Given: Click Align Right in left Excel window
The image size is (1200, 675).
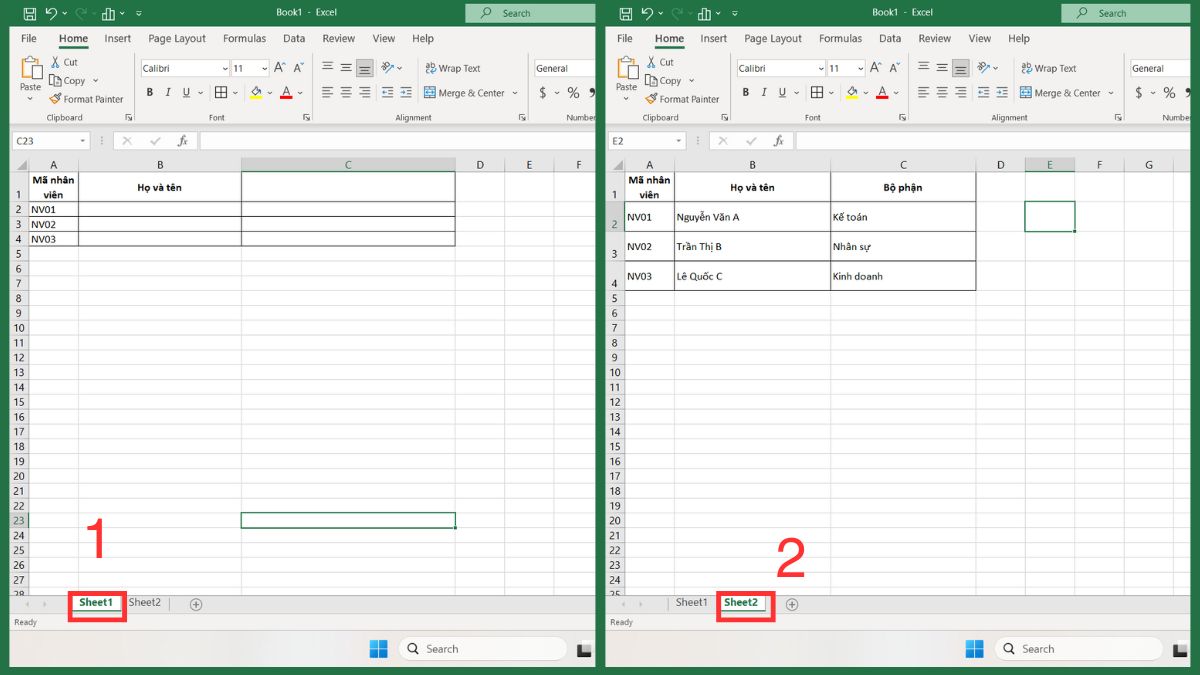Looking at the screenshot, I should click(x=365, y=92).
